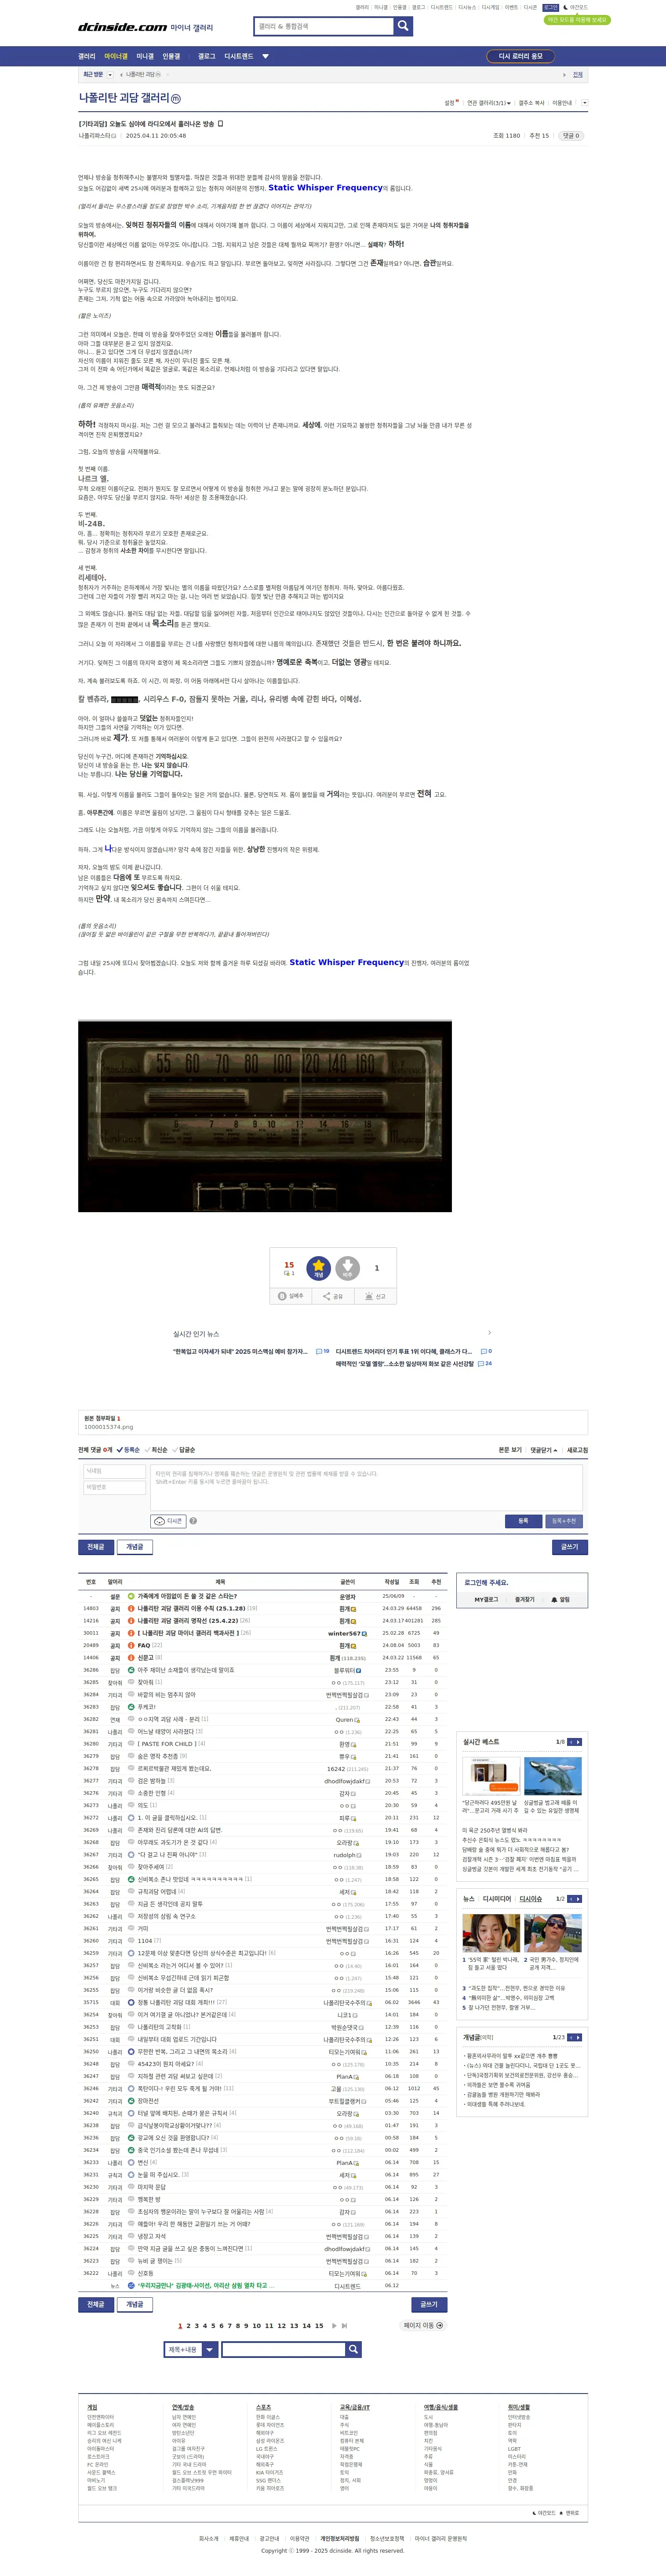This screenshot has width=666, height=2576.
Task: Open the 페이지 이동 page jump control
Action: 423,2326
